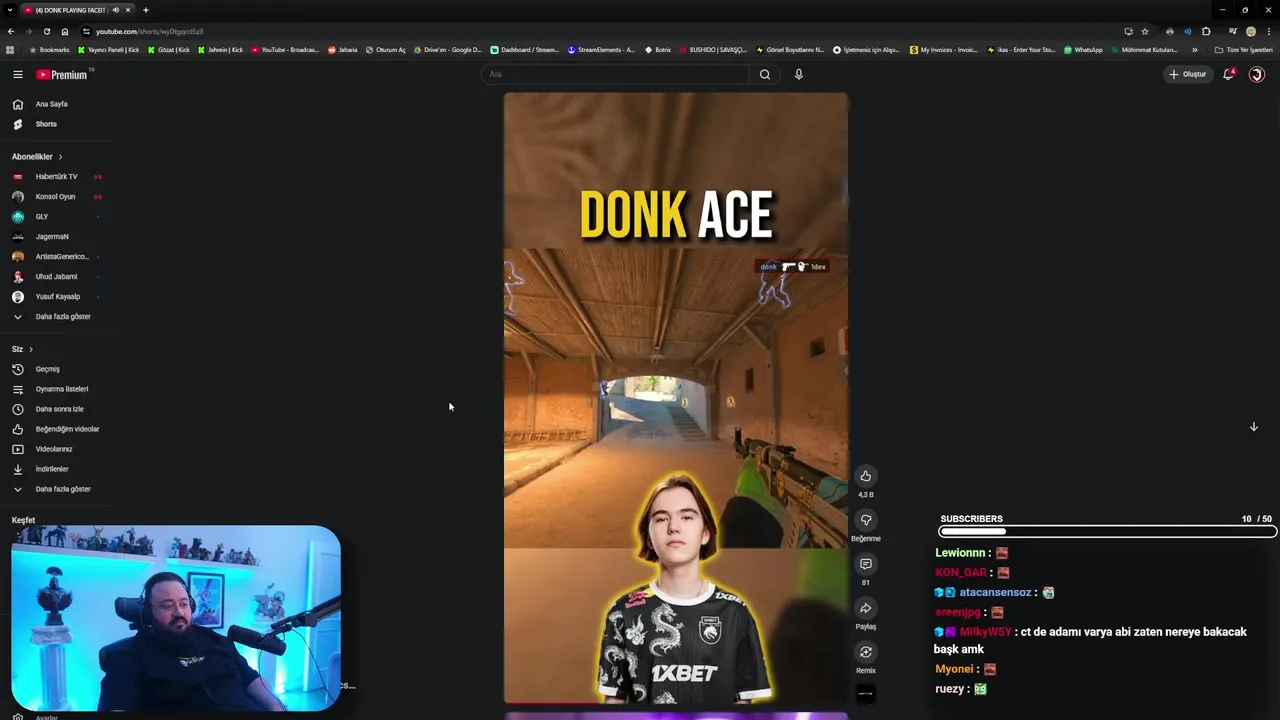Click the search magnifier button
This screenshot has width=1280, height=720.
tap(765, 74)
